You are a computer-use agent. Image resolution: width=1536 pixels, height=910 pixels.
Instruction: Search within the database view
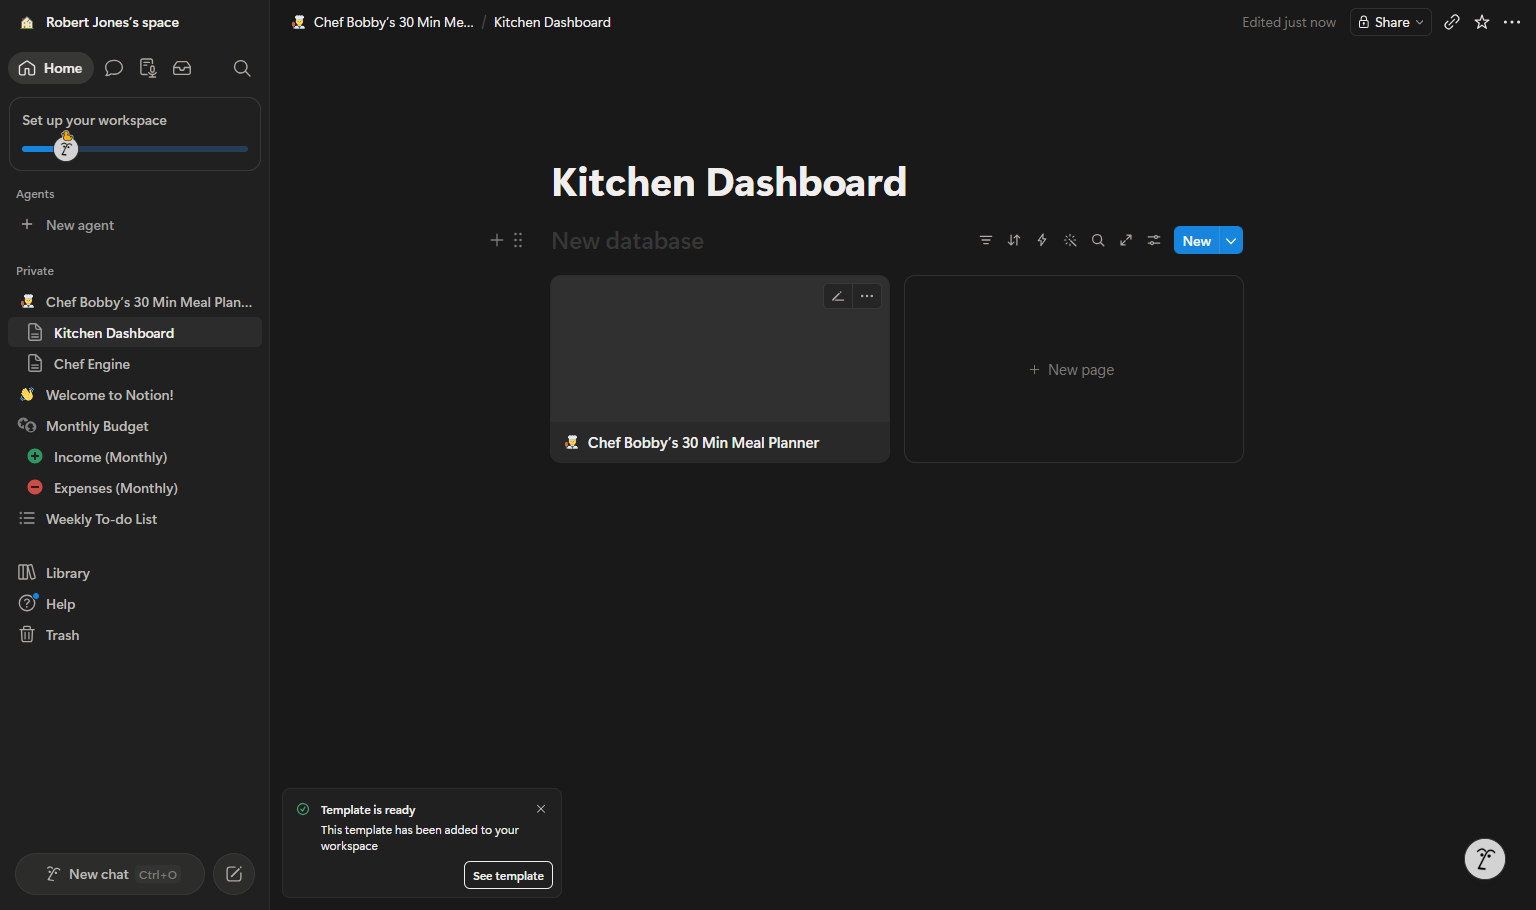[1098, 240]
